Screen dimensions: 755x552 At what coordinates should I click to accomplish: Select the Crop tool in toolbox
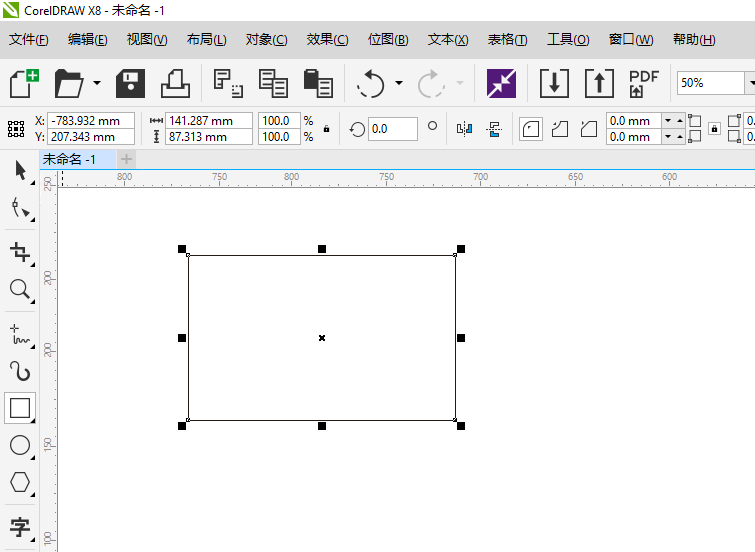point(20,250)
